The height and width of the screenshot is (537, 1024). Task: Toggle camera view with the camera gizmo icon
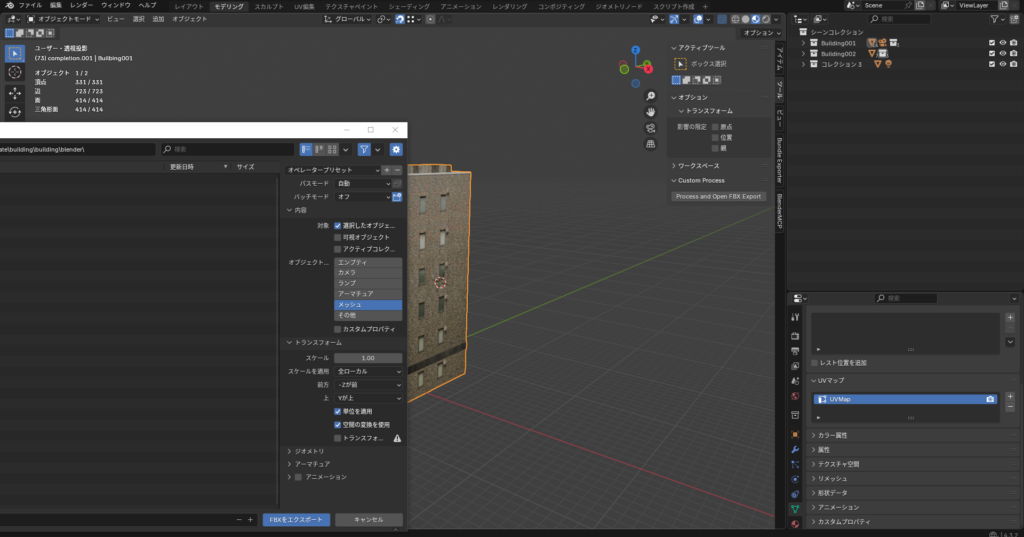coord(650,128)
